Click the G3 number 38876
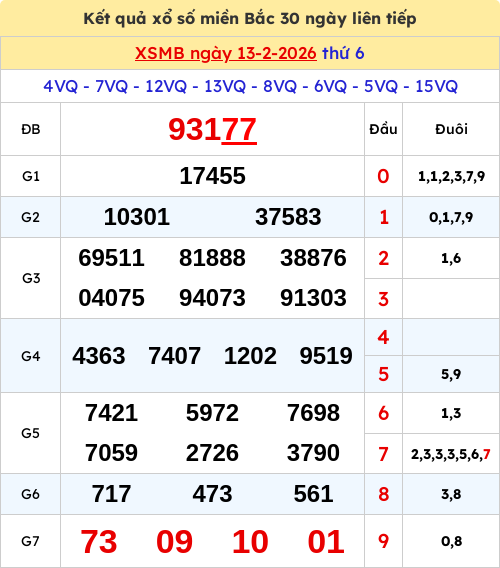Viewport: 500px width, 568px height. point(313,258)
